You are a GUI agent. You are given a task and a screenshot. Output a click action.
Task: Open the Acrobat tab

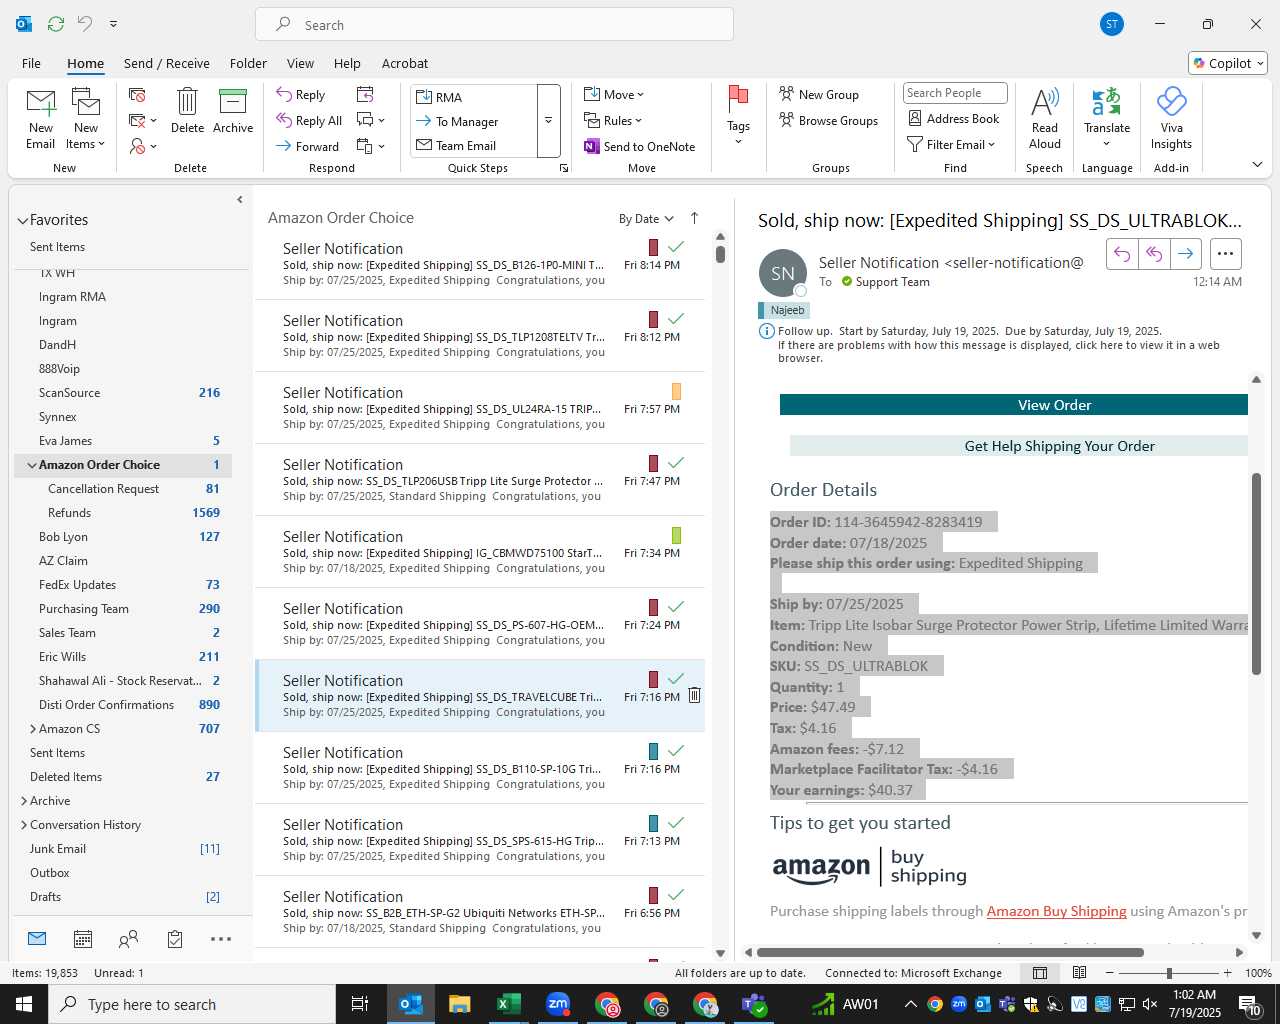(405, 63)
